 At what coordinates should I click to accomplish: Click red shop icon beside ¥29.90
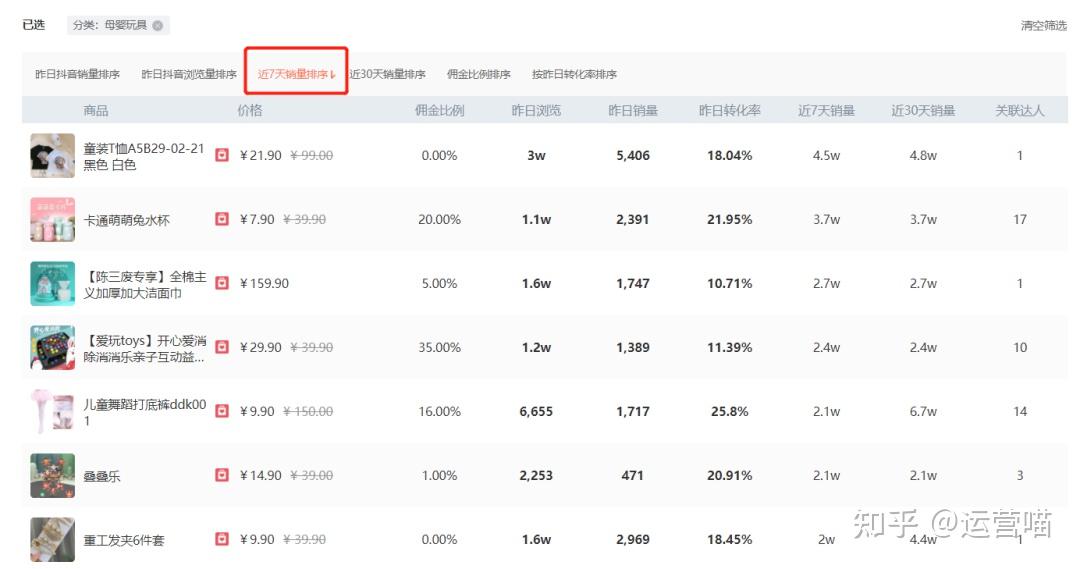point(222,347)
